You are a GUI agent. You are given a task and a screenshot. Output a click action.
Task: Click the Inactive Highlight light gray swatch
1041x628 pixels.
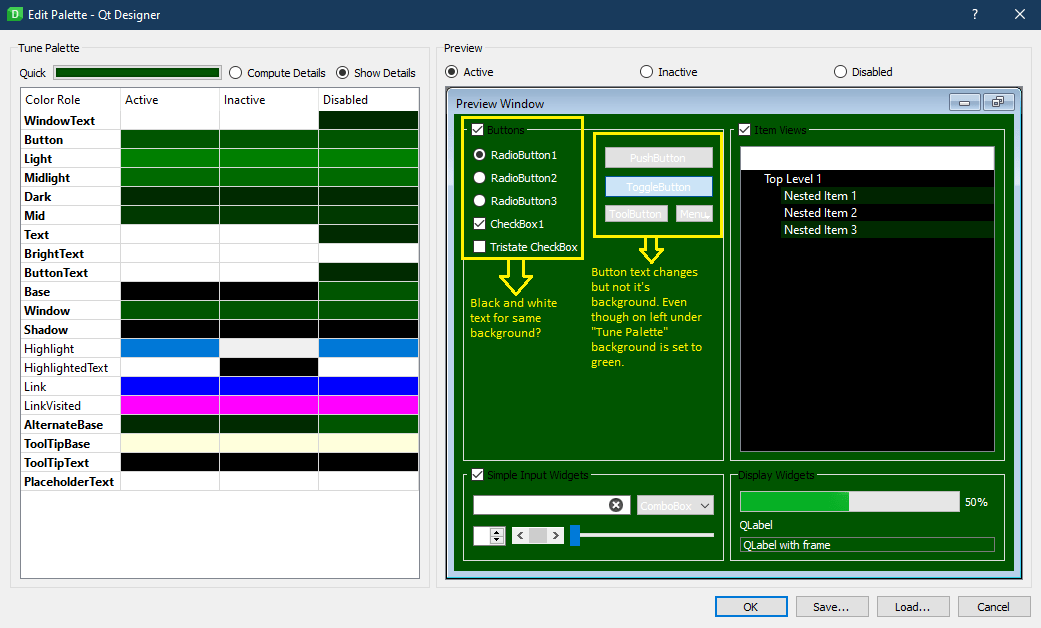(x=269, y=348)
